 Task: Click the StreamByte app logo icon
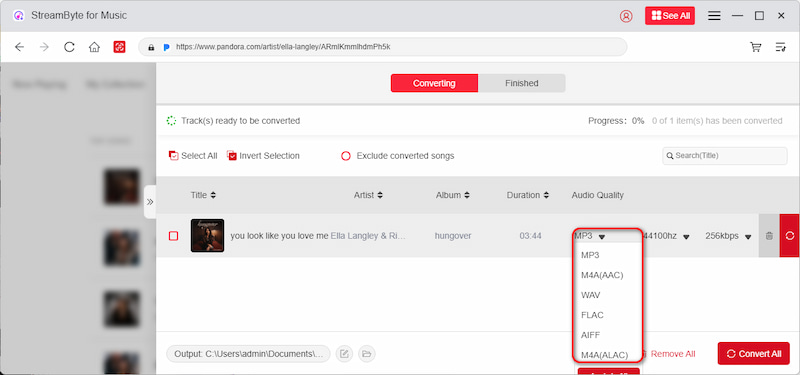pyautogui.click(x=18, y=16)
